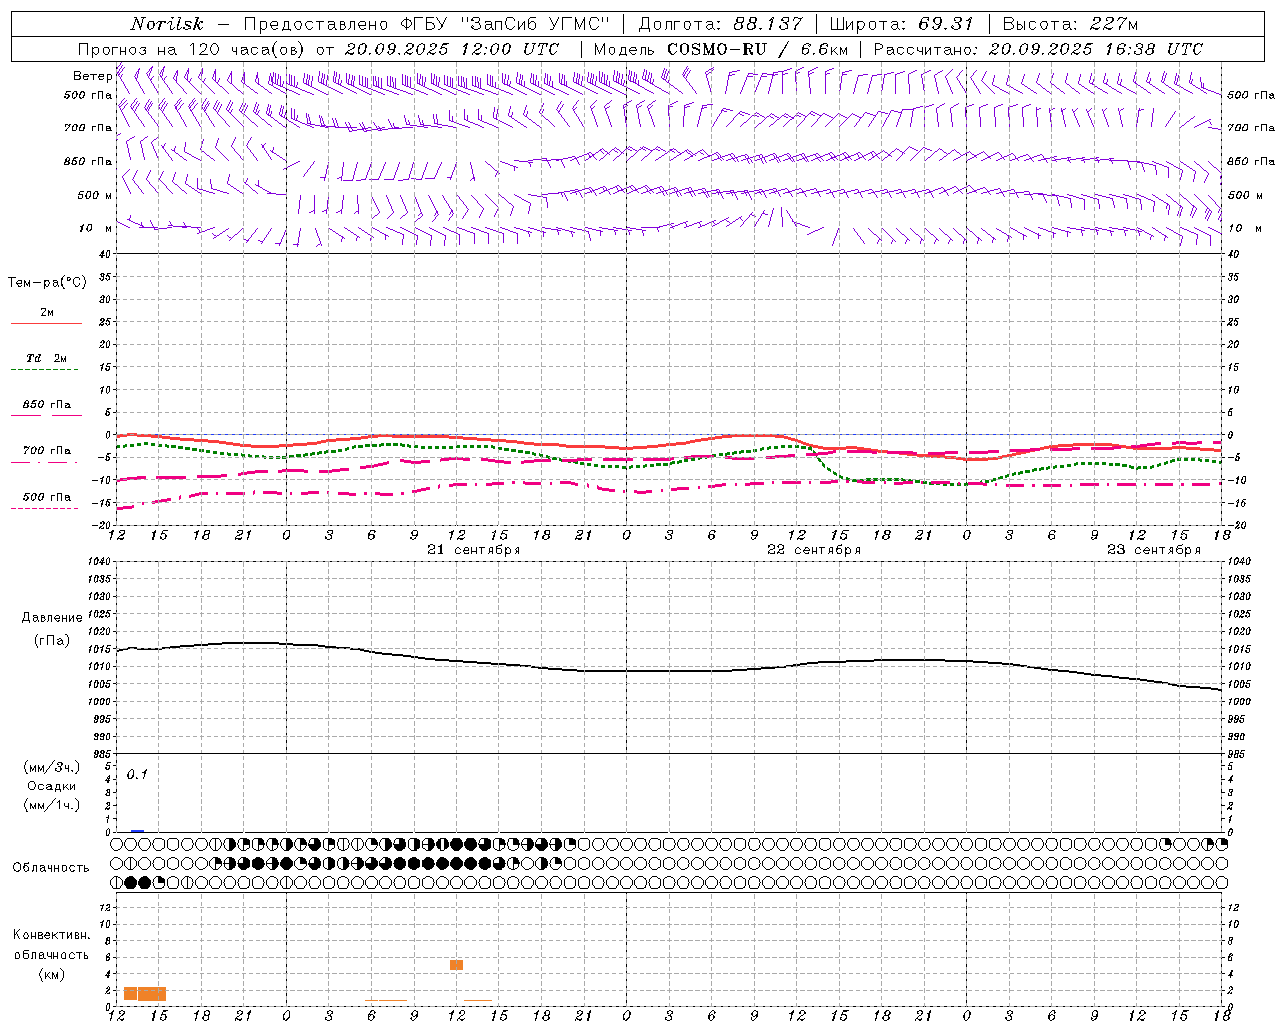This screenshot has width=1280, height=1024.
Task: Click the "Облачность" cloudiness label
Action: 51,868
